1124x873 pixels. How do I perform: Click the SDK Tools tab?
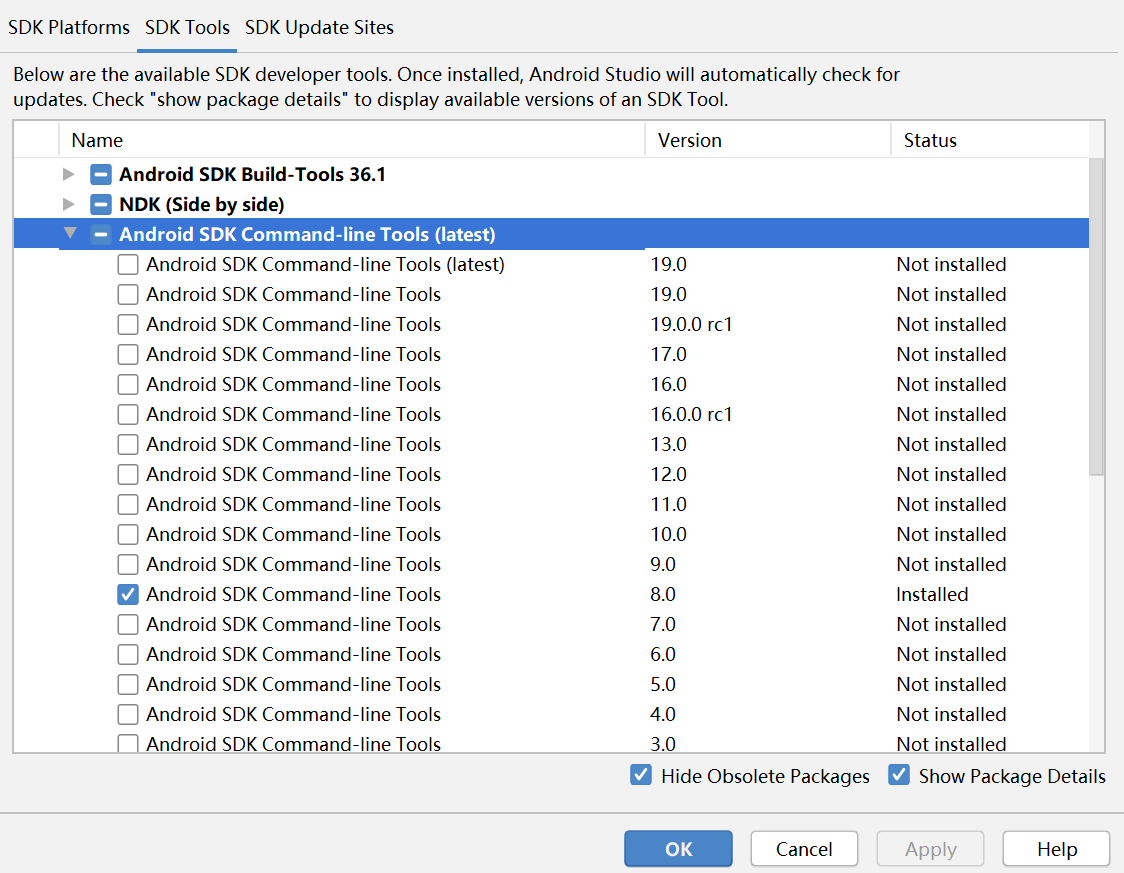(187, 28)
